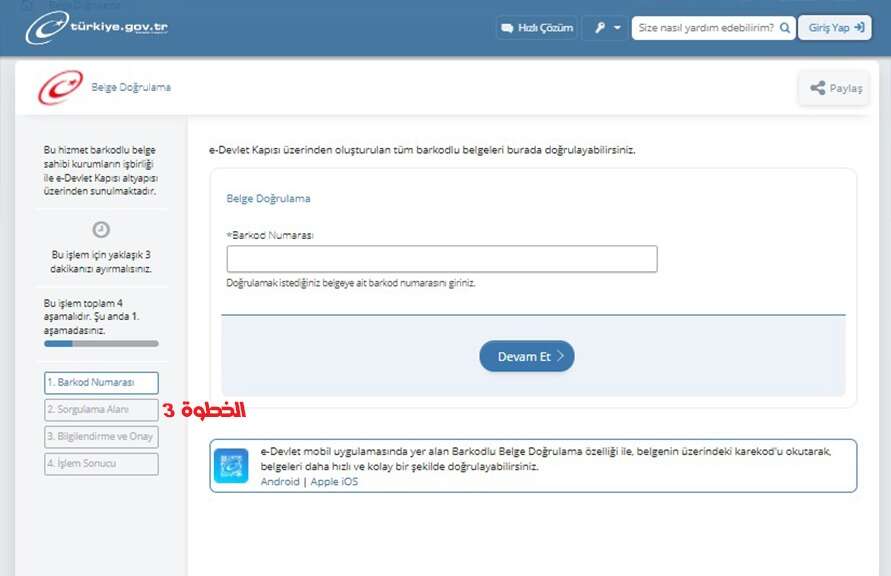Click the key icon in header
The image size is (891, 576).
tap(600, 27)
